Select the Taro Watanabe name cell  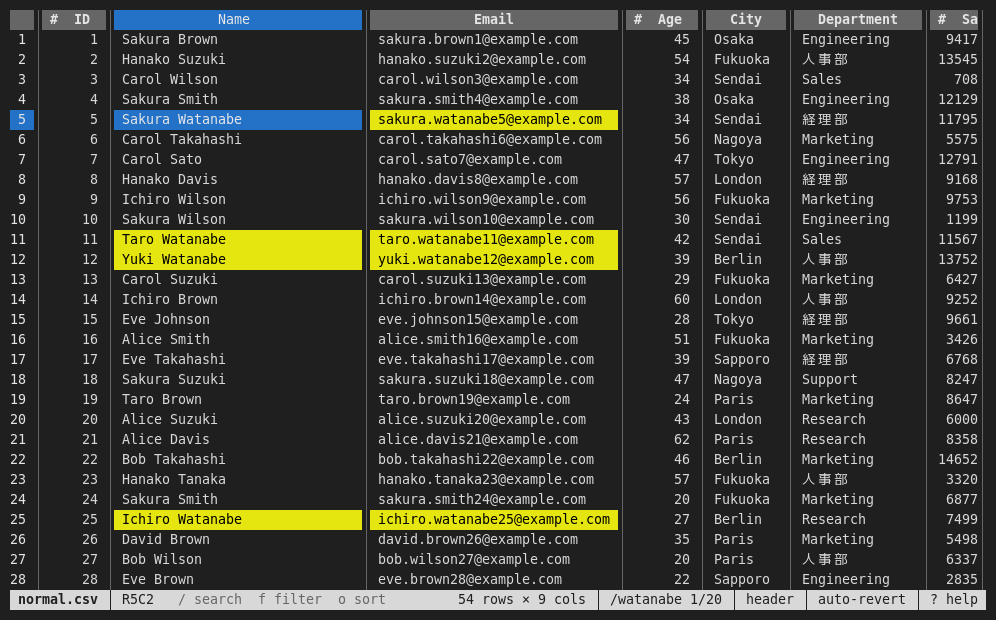click(x=238, y=239)
